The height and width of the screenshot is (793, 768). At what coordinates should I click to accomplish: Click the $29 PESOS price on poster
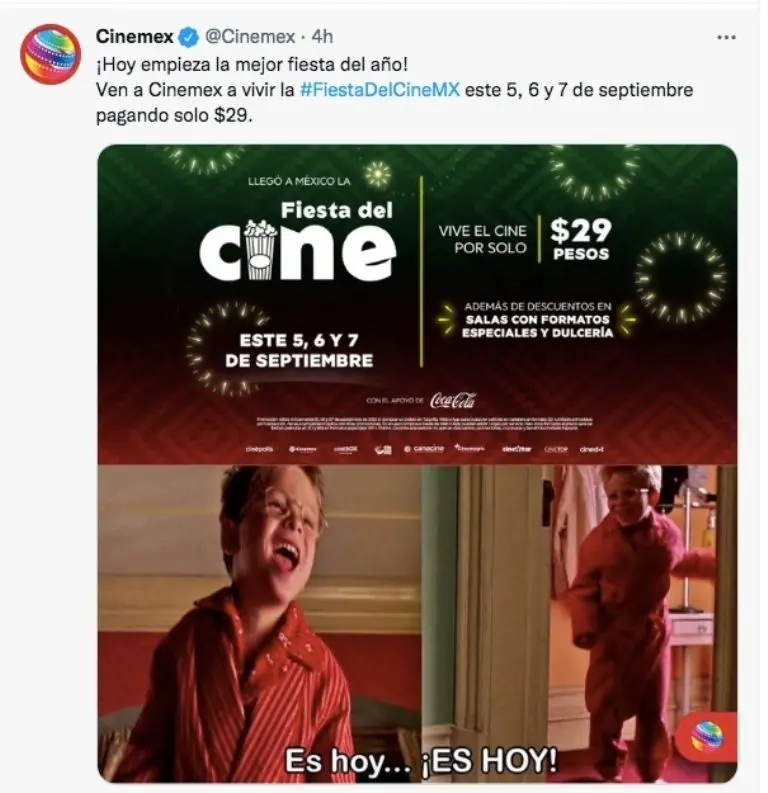click(581, 239)
